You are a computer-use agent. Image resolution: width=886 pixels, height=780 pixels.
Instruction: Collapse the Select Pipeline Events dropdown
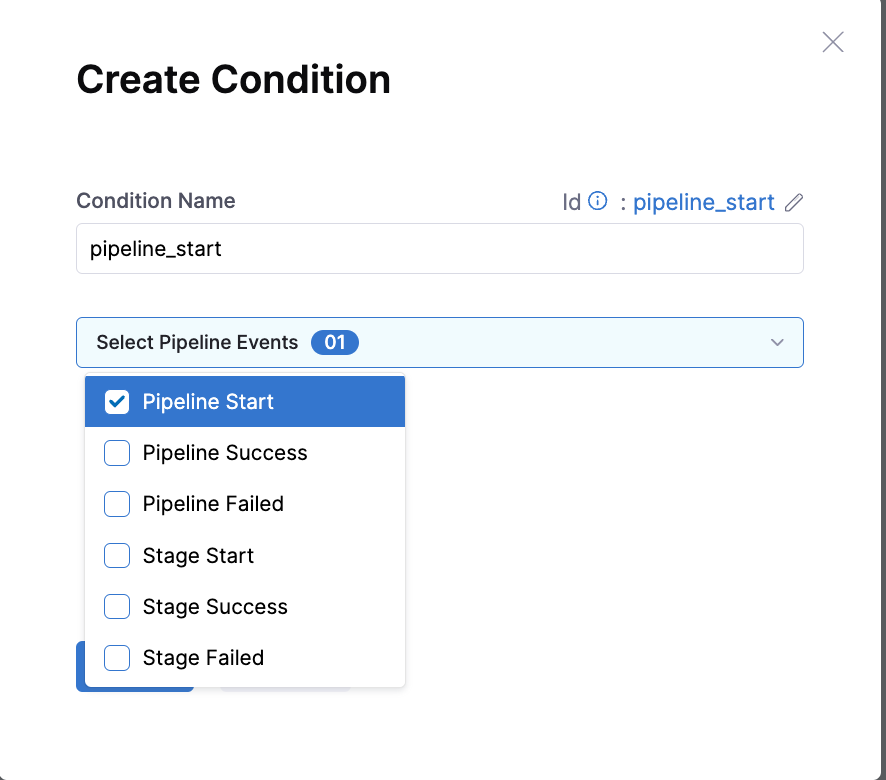(440, 343)
